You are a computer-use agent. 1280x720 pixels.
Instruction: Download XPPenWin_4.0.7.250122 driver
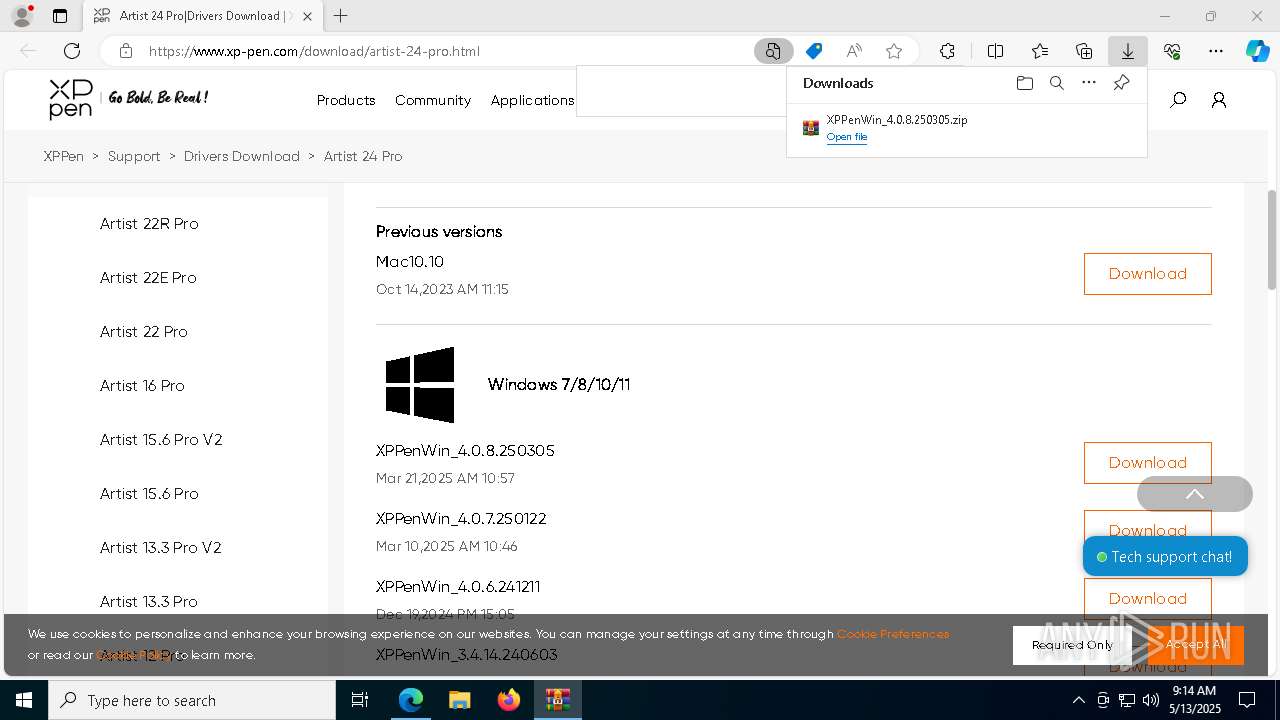coord(1147,530)
